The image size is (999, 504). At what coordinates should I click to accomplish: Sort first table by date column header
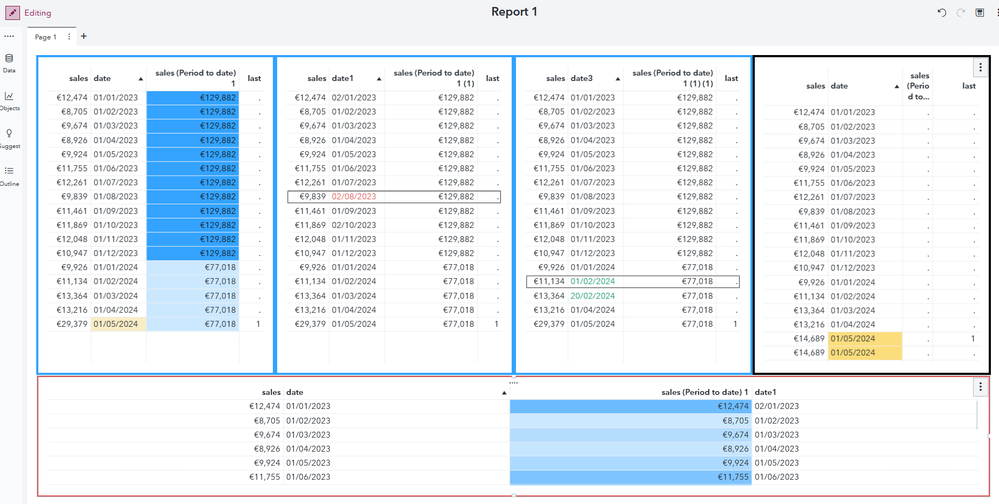103,78
